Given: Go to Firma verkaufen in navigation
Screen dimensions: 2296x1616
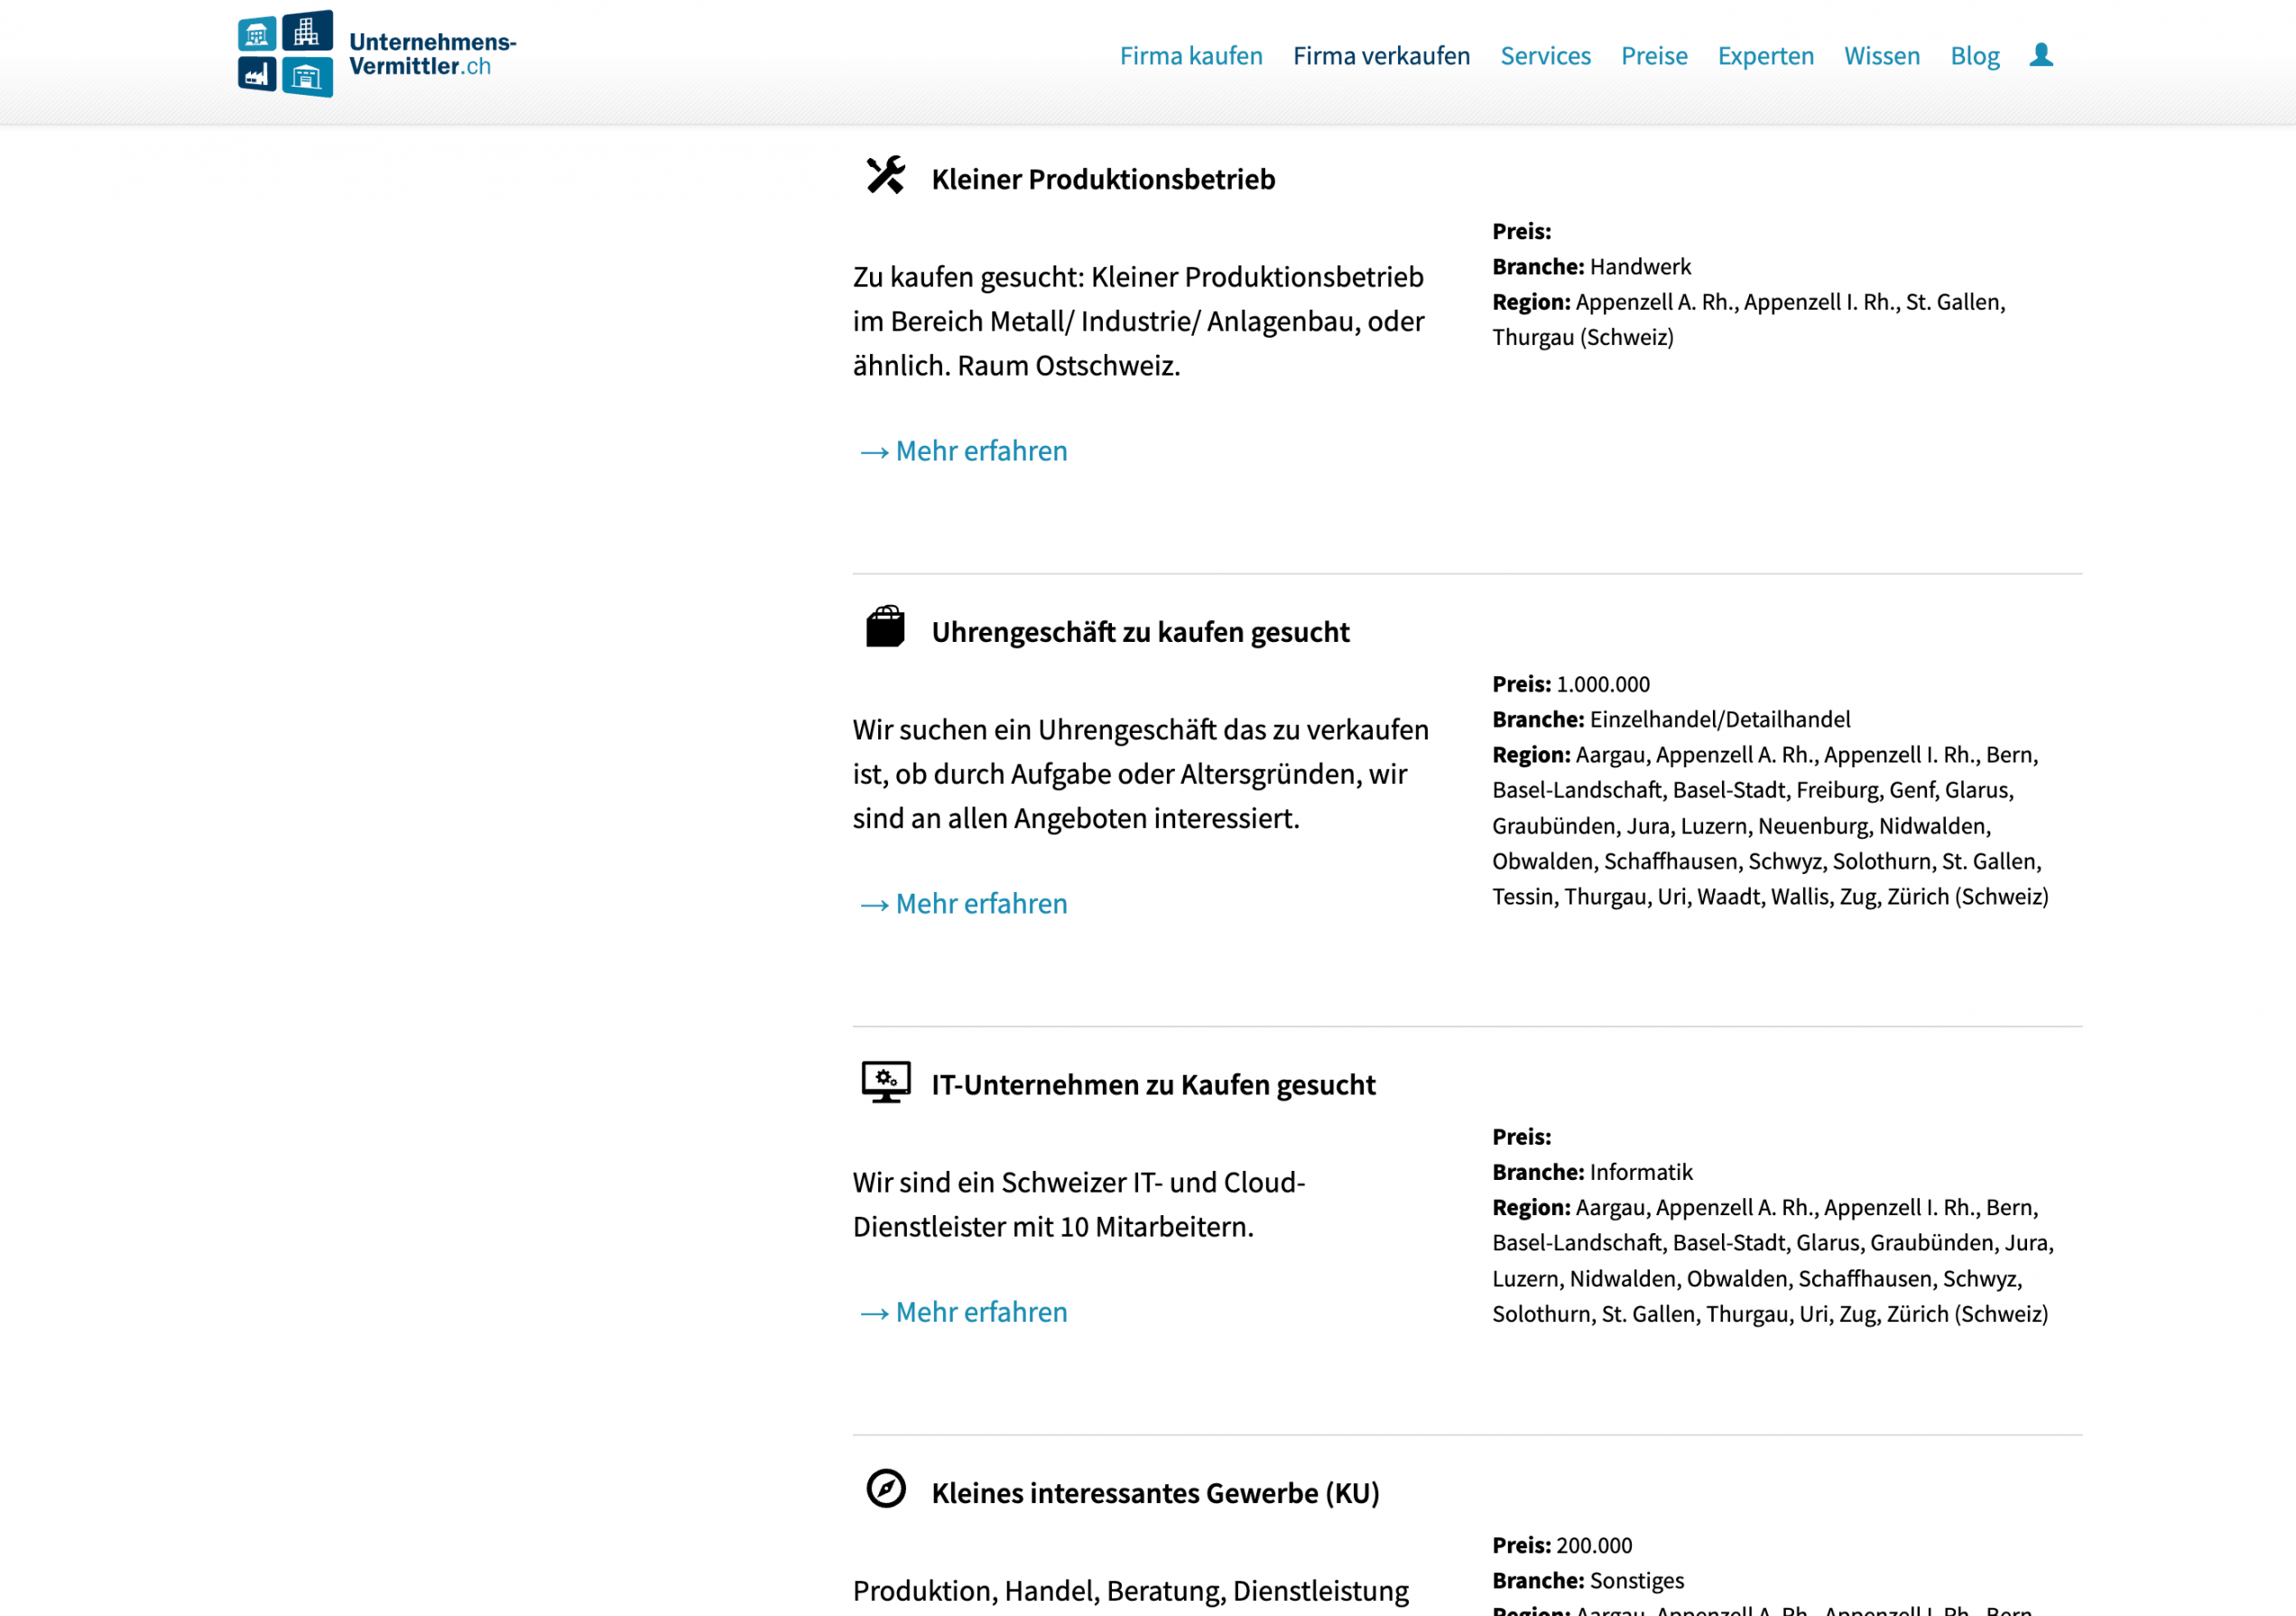Looking at the screenshot, I should click(x=1381, y=56).
